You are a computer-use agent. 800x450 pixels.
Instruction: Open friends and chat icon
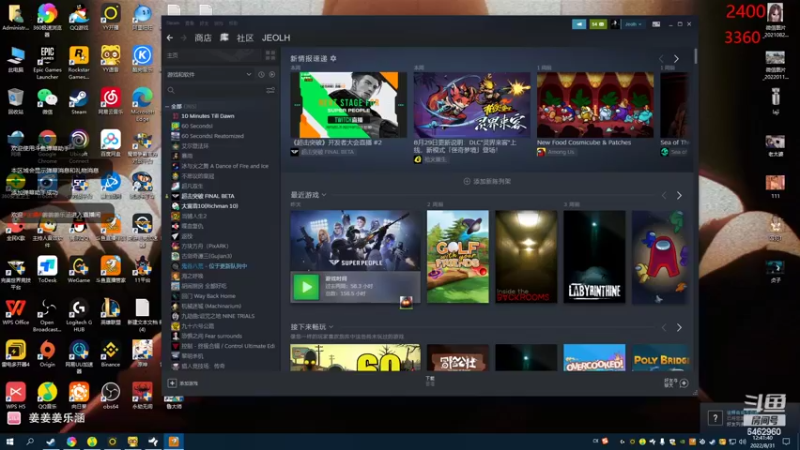[684, 383]
